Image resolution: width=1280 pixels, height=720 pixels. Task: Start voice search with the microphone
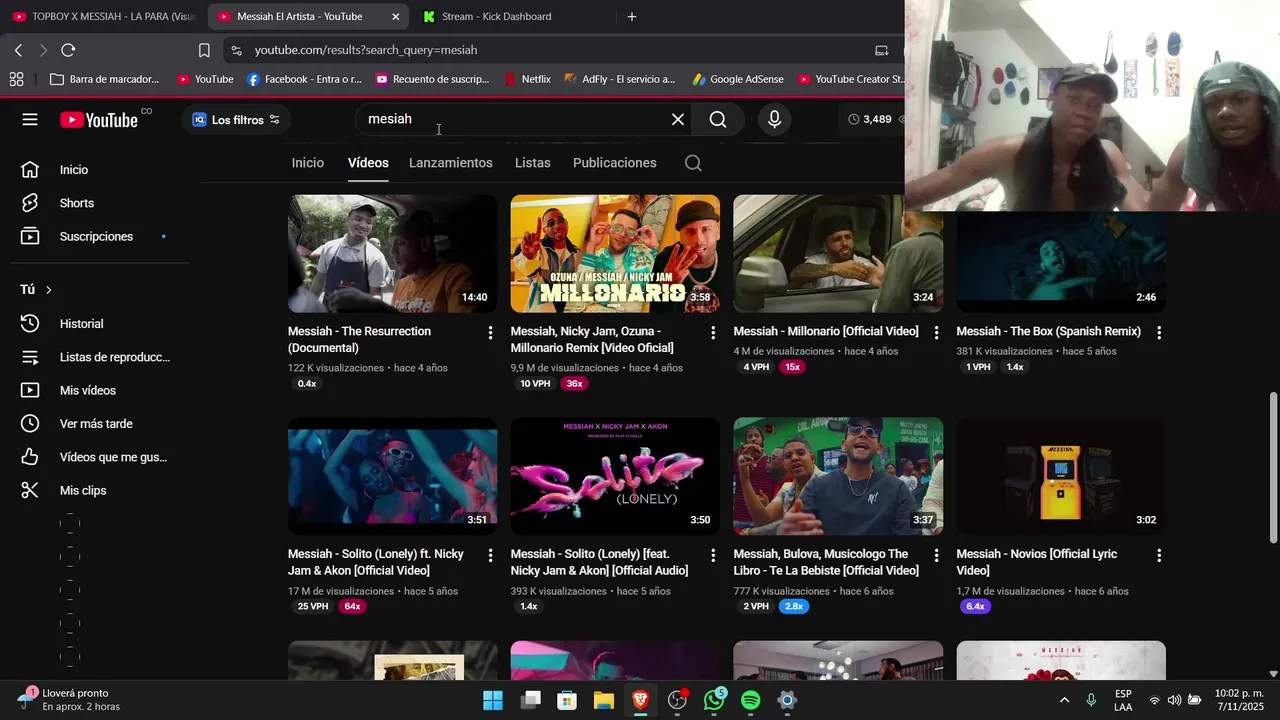[774, 120]
